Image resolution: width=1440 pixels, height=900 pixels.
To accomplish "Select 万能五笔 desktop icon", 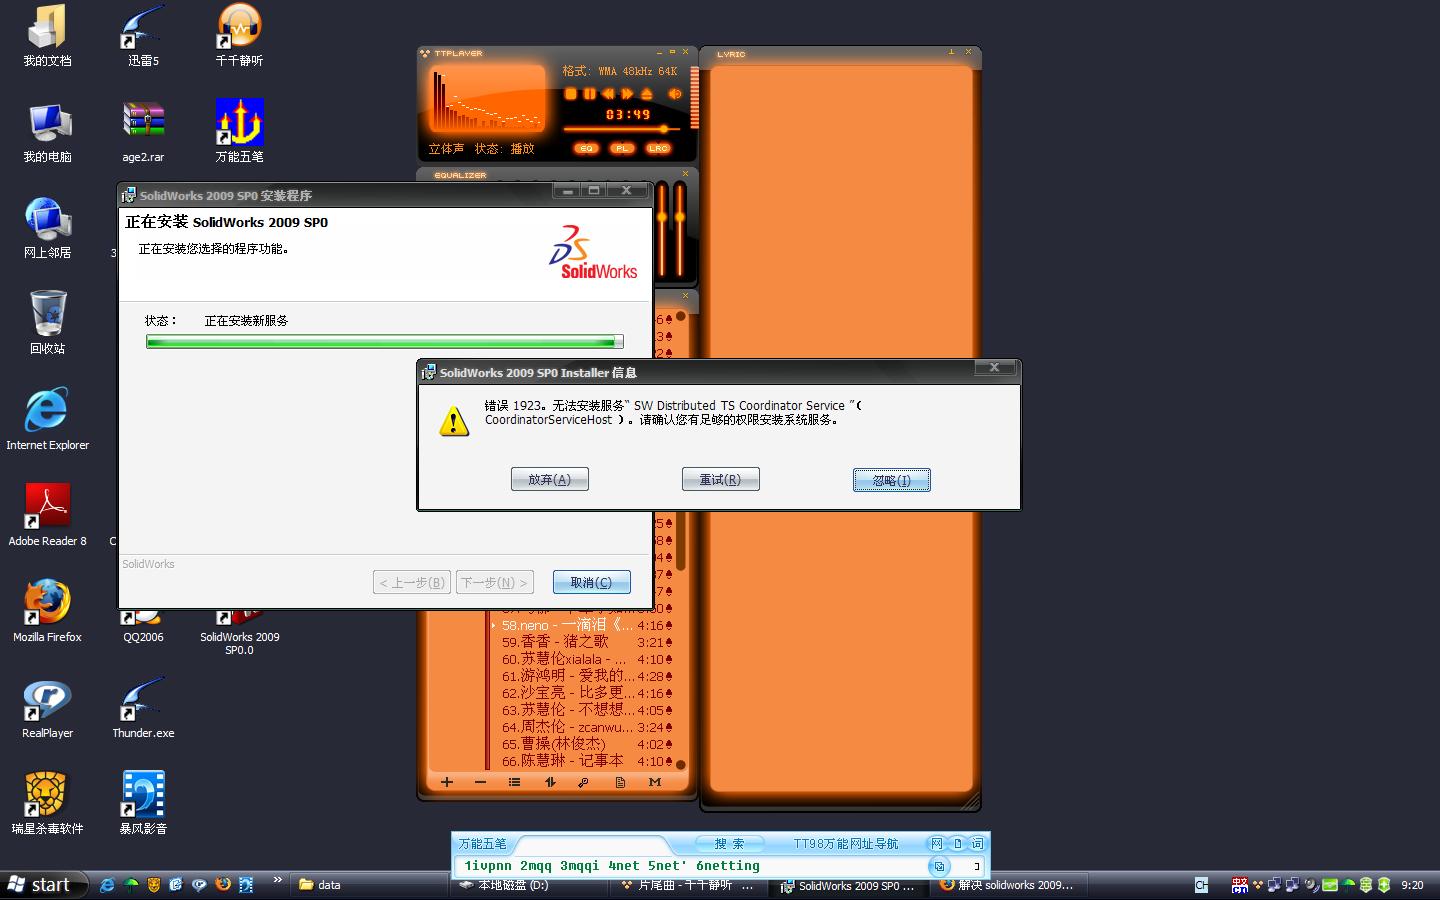I will [x=239, y=132].
